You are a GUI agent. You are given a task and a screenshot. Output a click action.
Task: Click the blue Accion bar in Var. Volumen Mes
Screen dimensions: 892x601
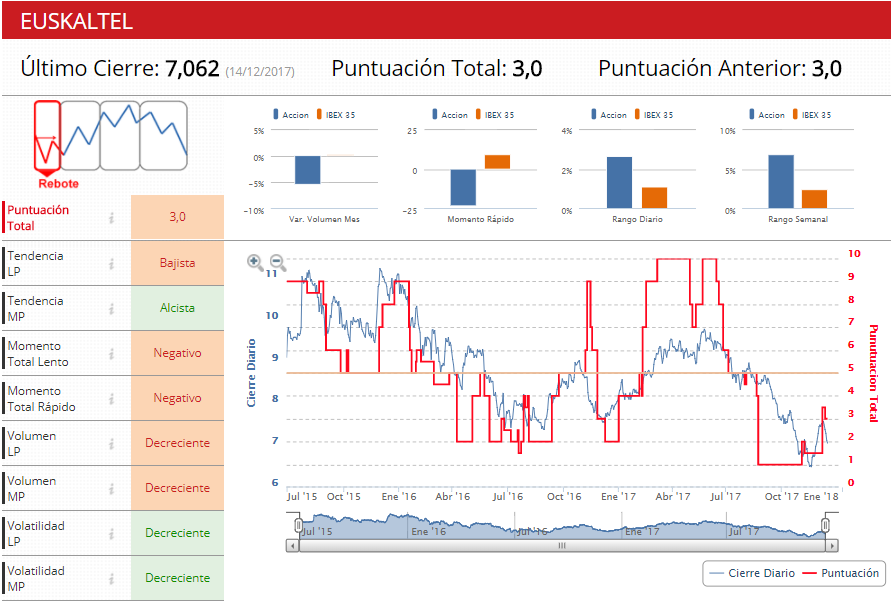(x=307, y=170)
